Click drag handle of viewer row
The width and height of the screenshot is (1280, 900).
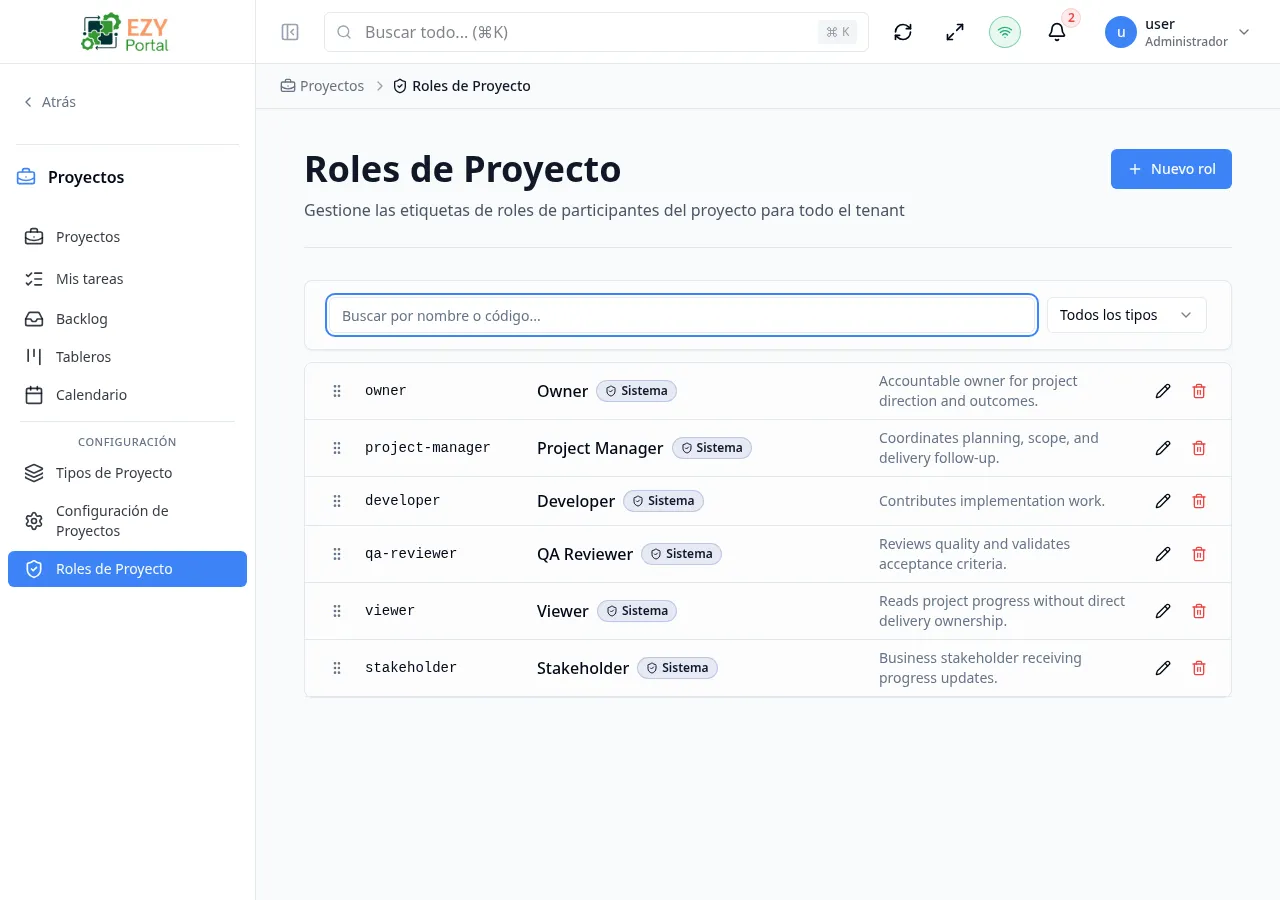point(337,611)
